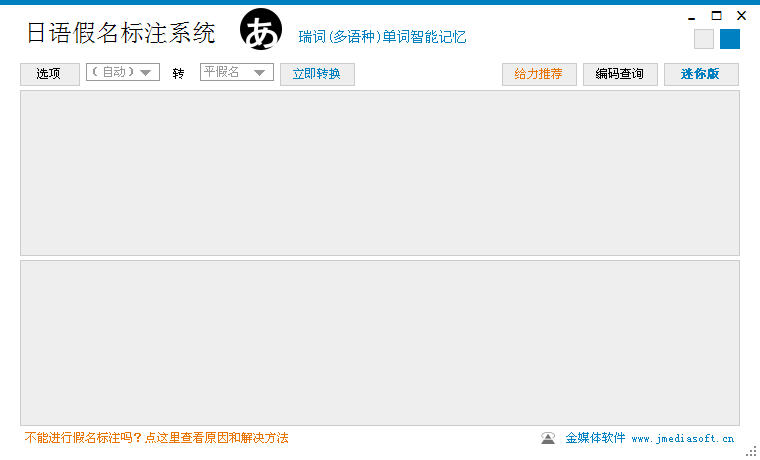Click the black hiragana あ logo icon
The height and width of the screenshot is (460, 760).
point(261,29)
